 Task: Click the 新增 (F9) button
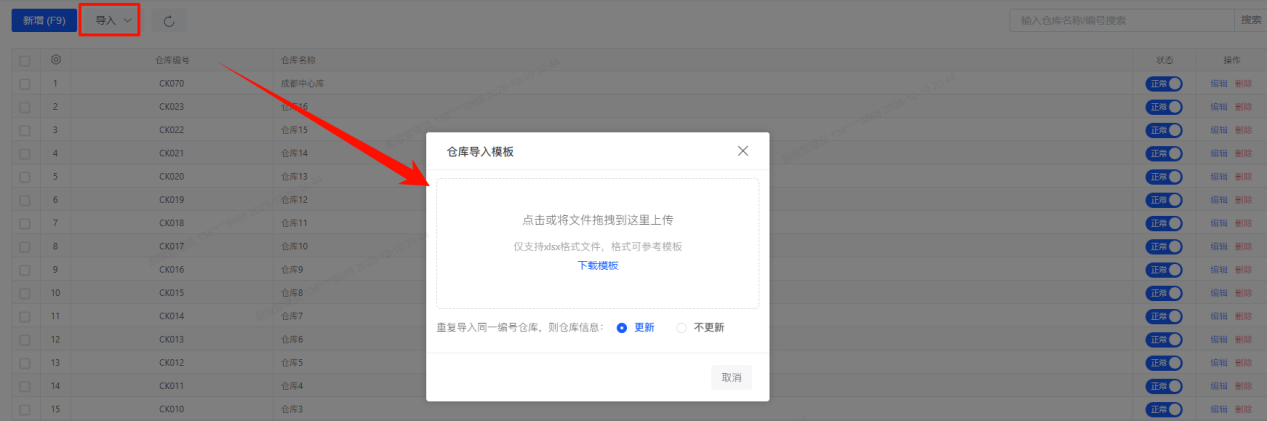[x=44, y=21]
